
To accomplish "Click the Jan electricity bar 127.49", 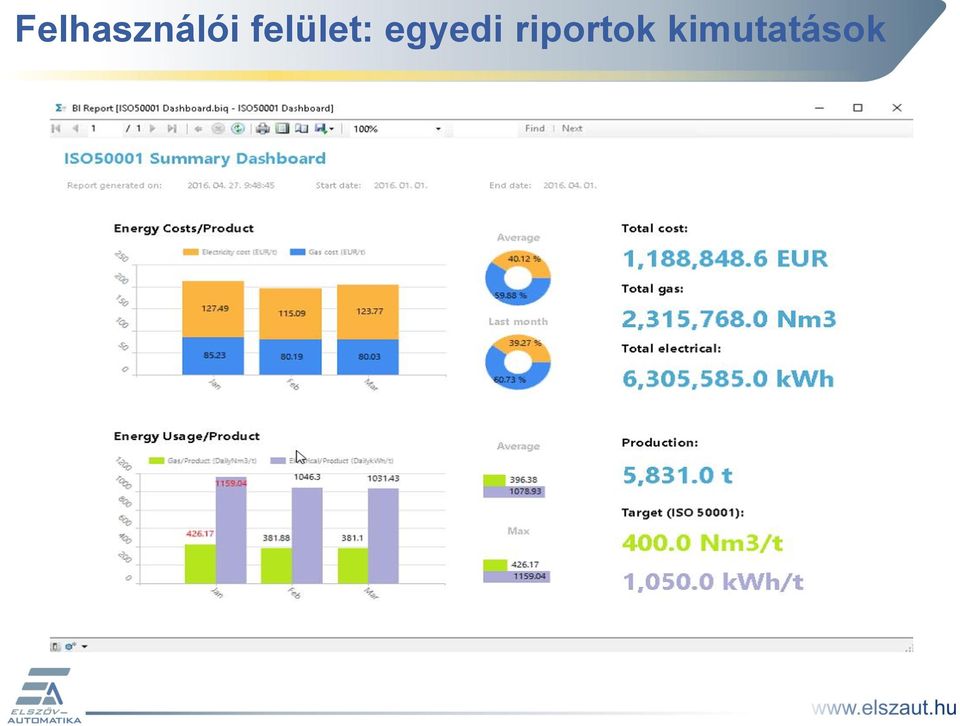I will (x=213, y=309).
